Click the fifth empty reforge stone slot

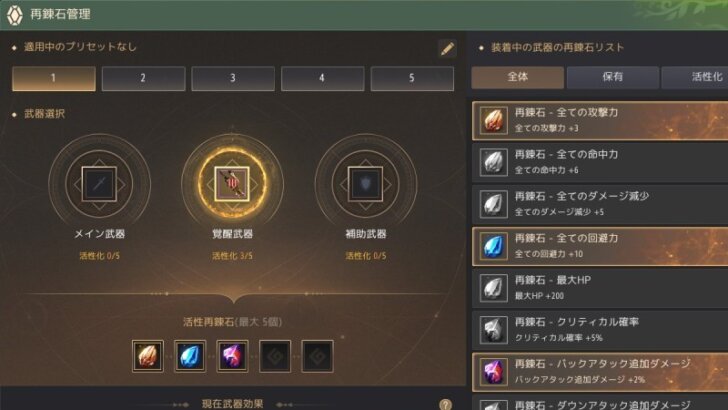317,356
